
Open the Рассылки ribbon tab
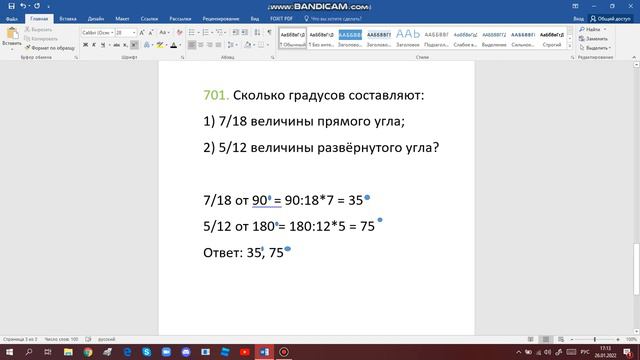pos(180,19)
